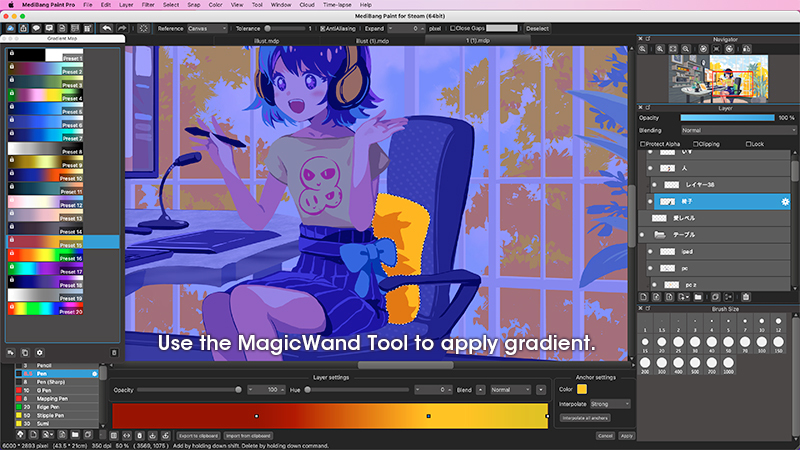Screen dimensions: 800x450
Task: Click the cloud icon at toolbar's left end
Action: 10,29
